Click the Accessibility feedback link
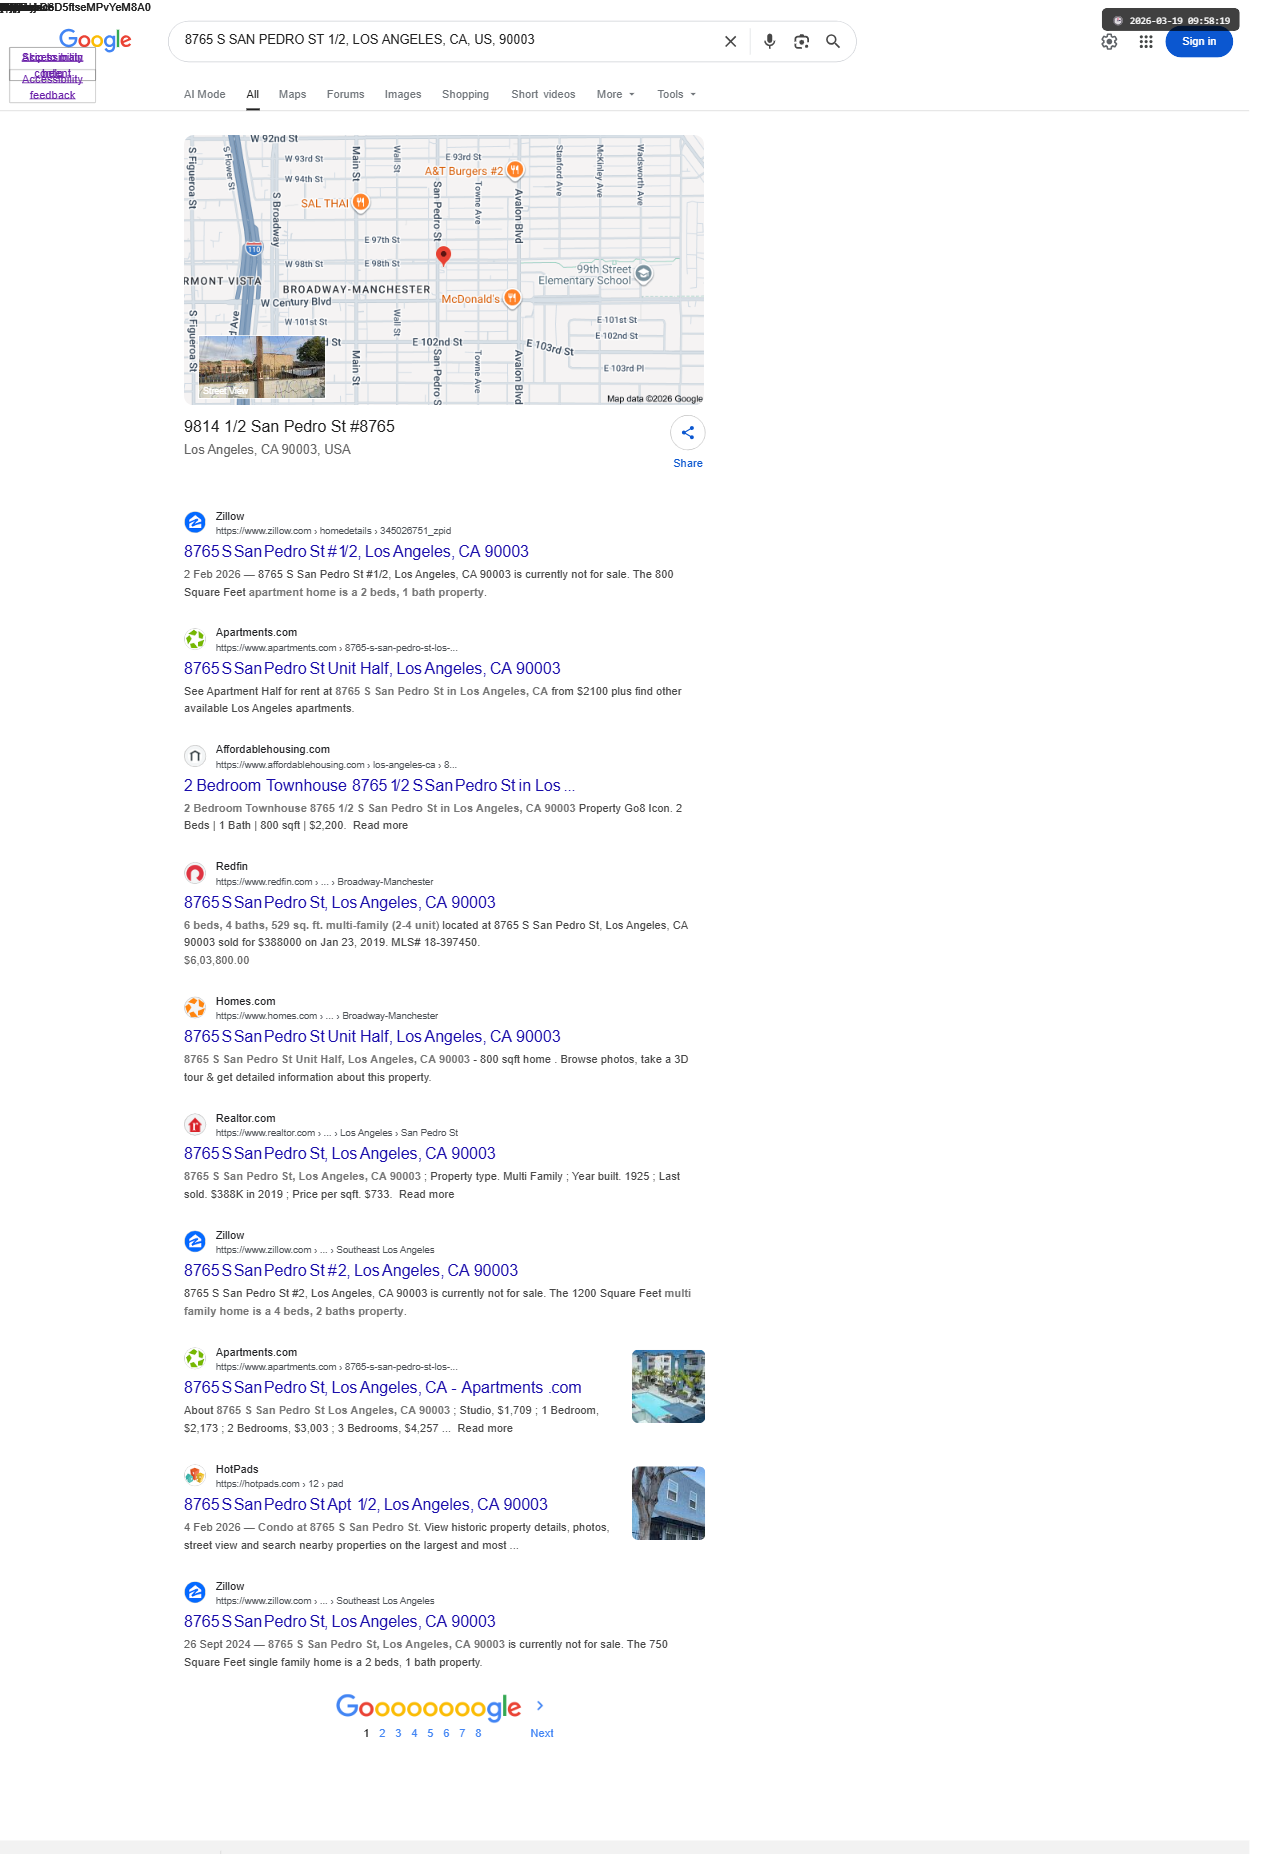1264x1854 pixels. click(x=52, y=87)
